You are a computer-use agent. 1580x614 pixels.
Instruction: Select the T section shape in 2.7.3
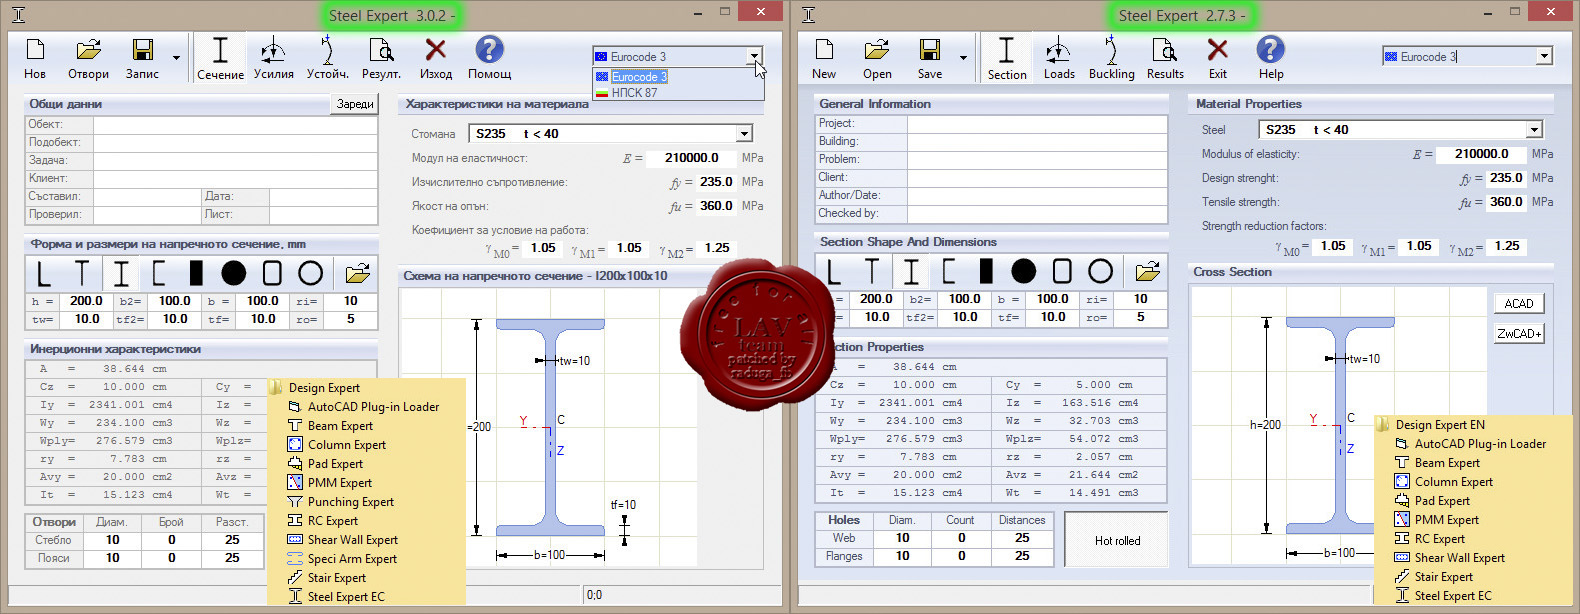872,272
